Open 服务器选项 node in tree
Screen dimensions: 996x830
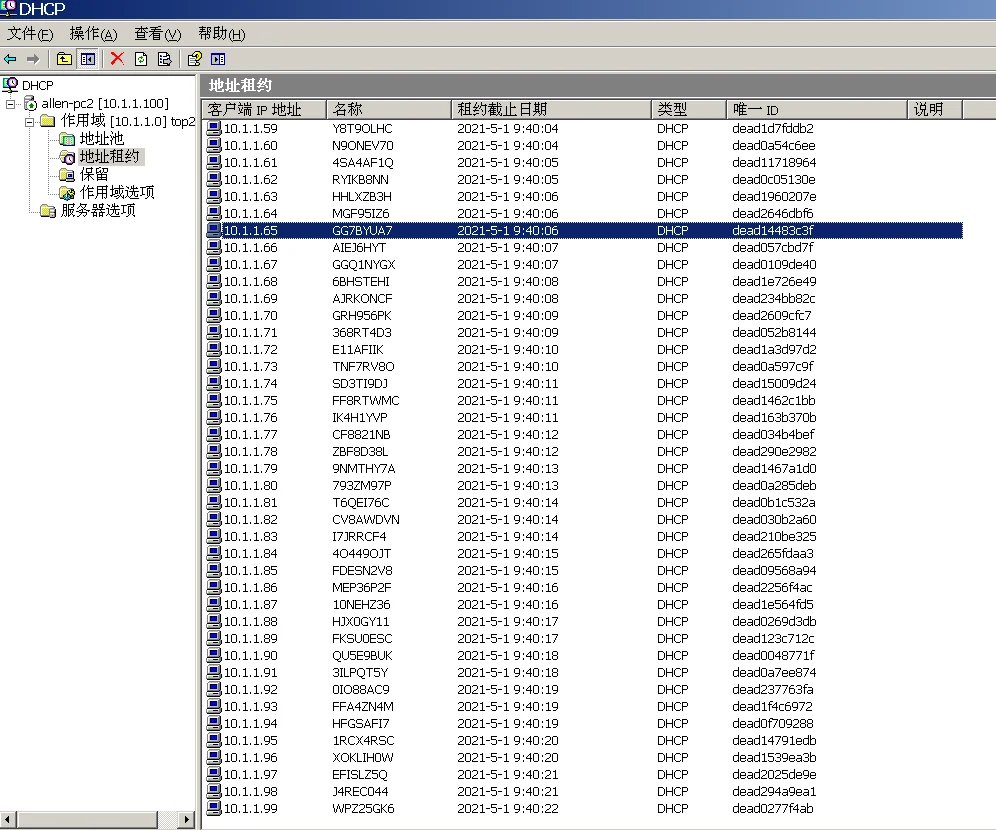pyautogui.click(x=98, y=210)
